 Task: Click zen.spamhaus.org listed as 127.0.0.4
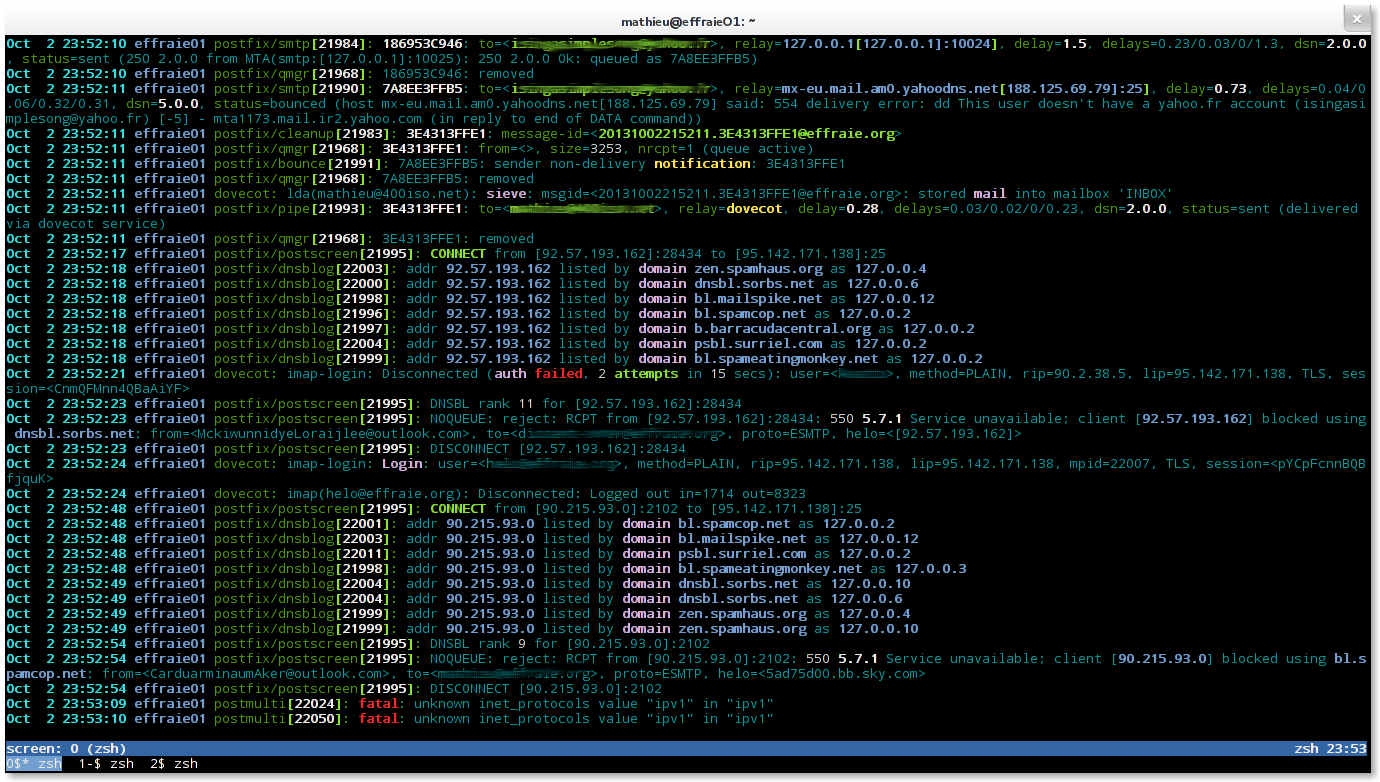(758, 269)
